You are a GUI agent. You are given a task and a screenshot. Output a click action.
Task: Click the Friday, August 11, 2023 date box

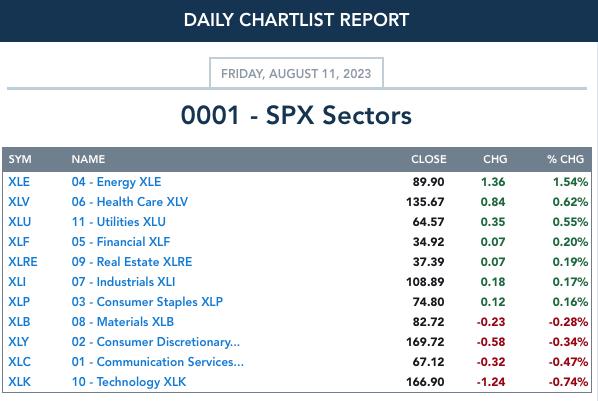[x=296, y=73]
